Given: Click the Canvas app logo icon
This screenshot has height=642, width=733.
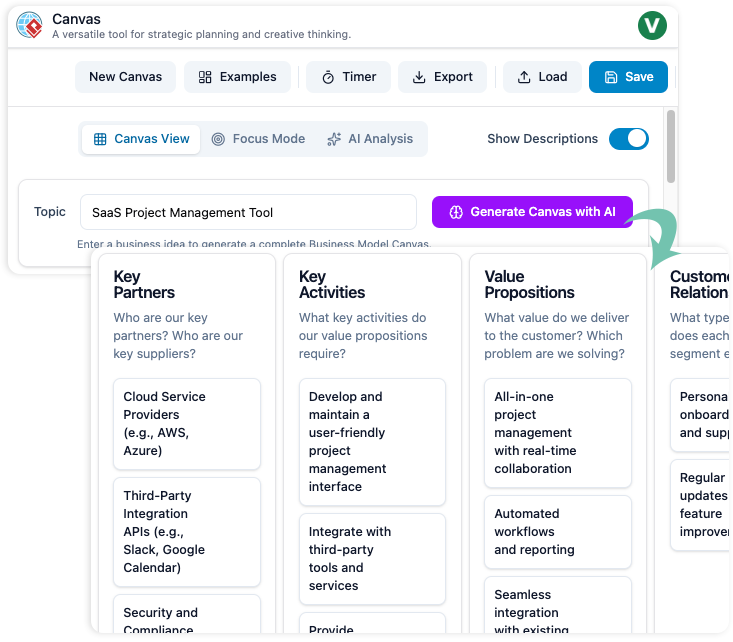Looking at the screenshot, I should pyautogui.click(x=29, y=25).
